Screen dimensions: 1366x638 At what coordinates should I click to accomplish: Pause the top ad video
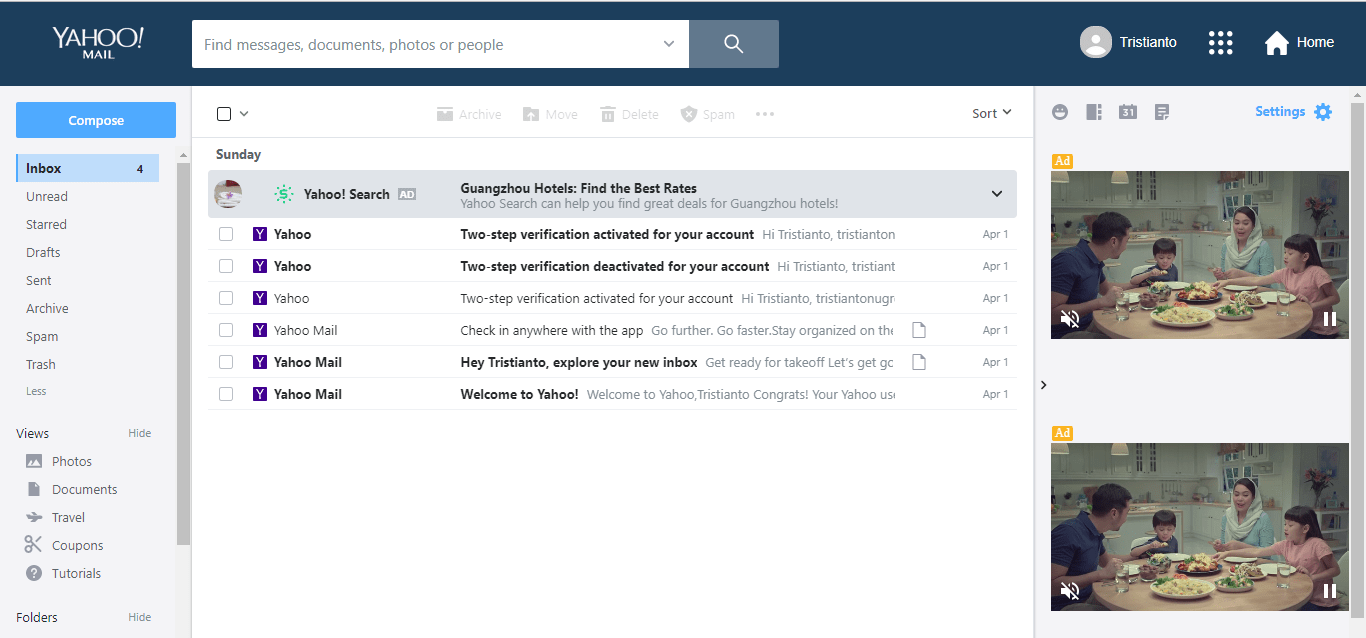click(x=1330, y=319)
